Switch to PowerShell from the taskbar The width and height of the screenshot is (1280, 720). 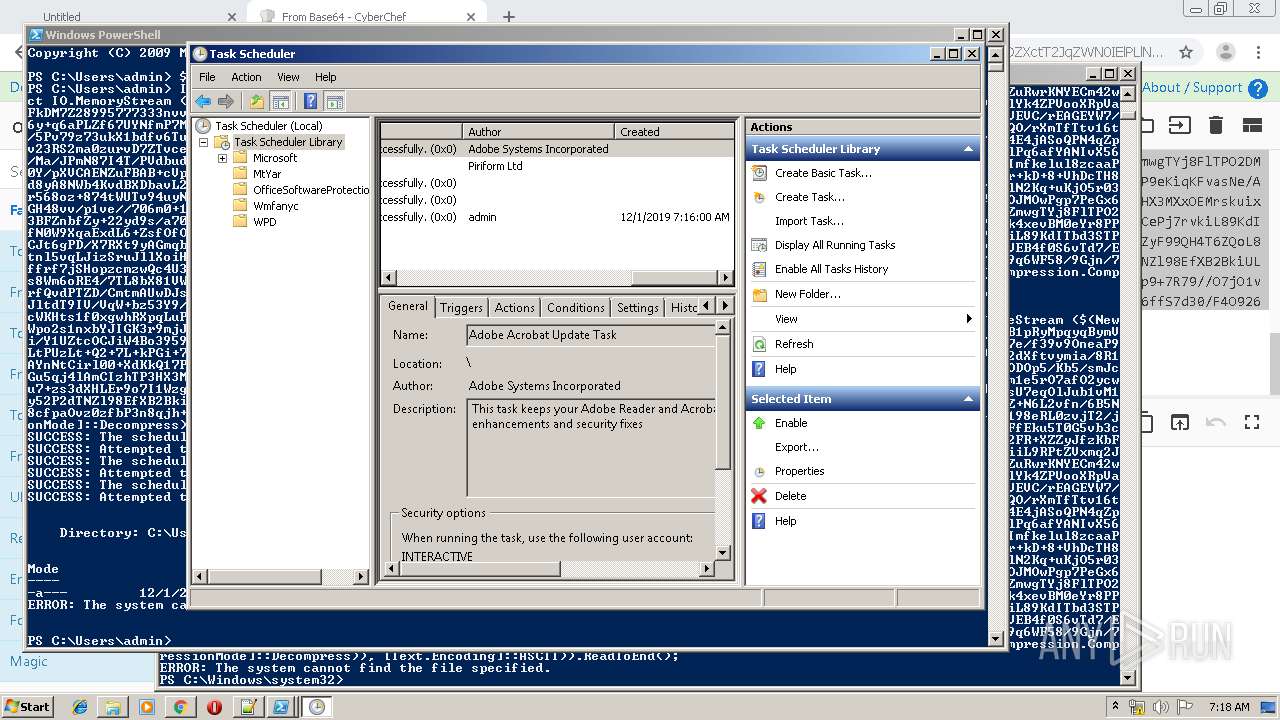click(281, 706)
